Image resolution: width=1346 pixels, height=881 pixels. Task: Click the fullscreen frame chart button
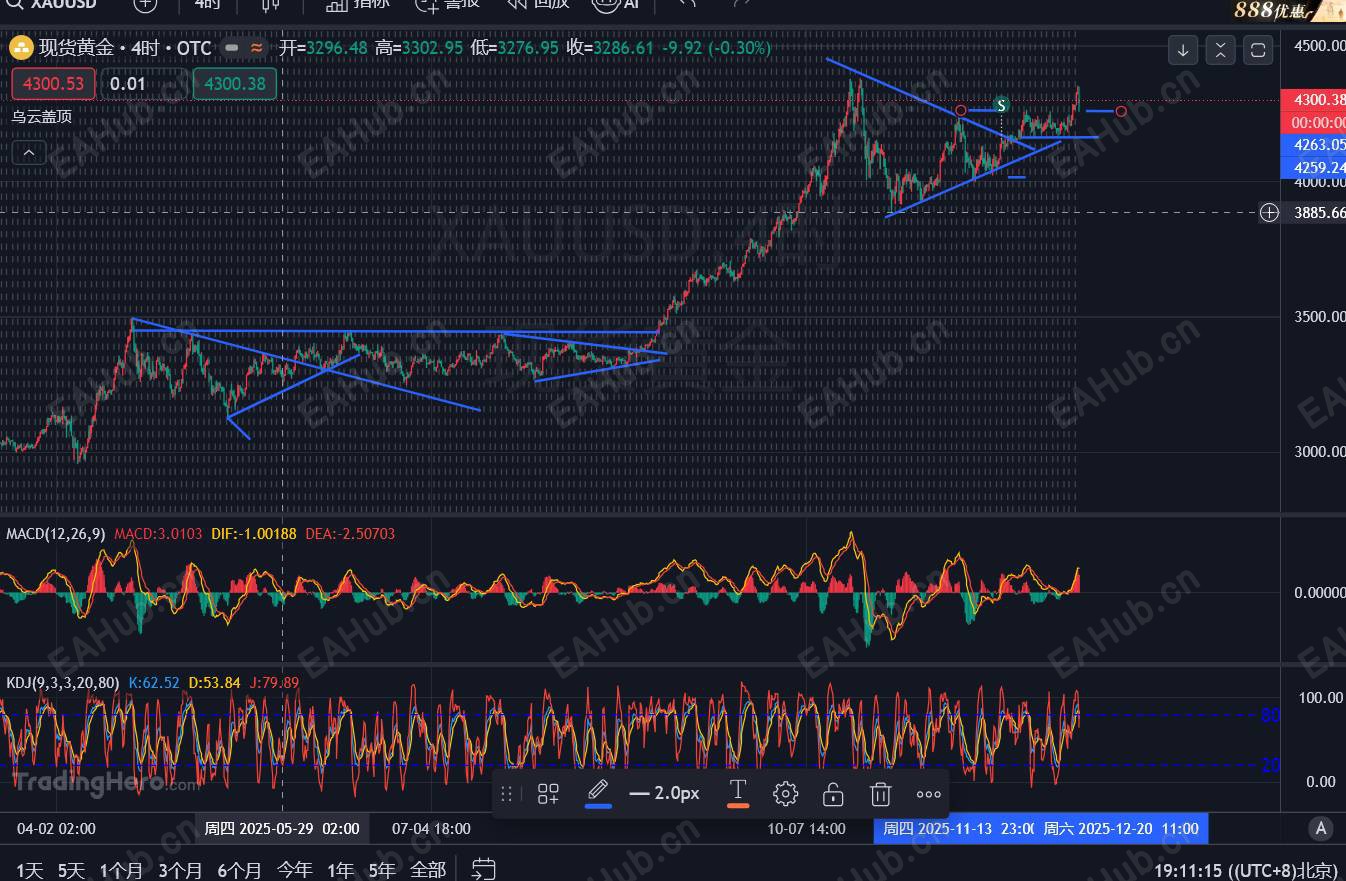(1258, 49)
